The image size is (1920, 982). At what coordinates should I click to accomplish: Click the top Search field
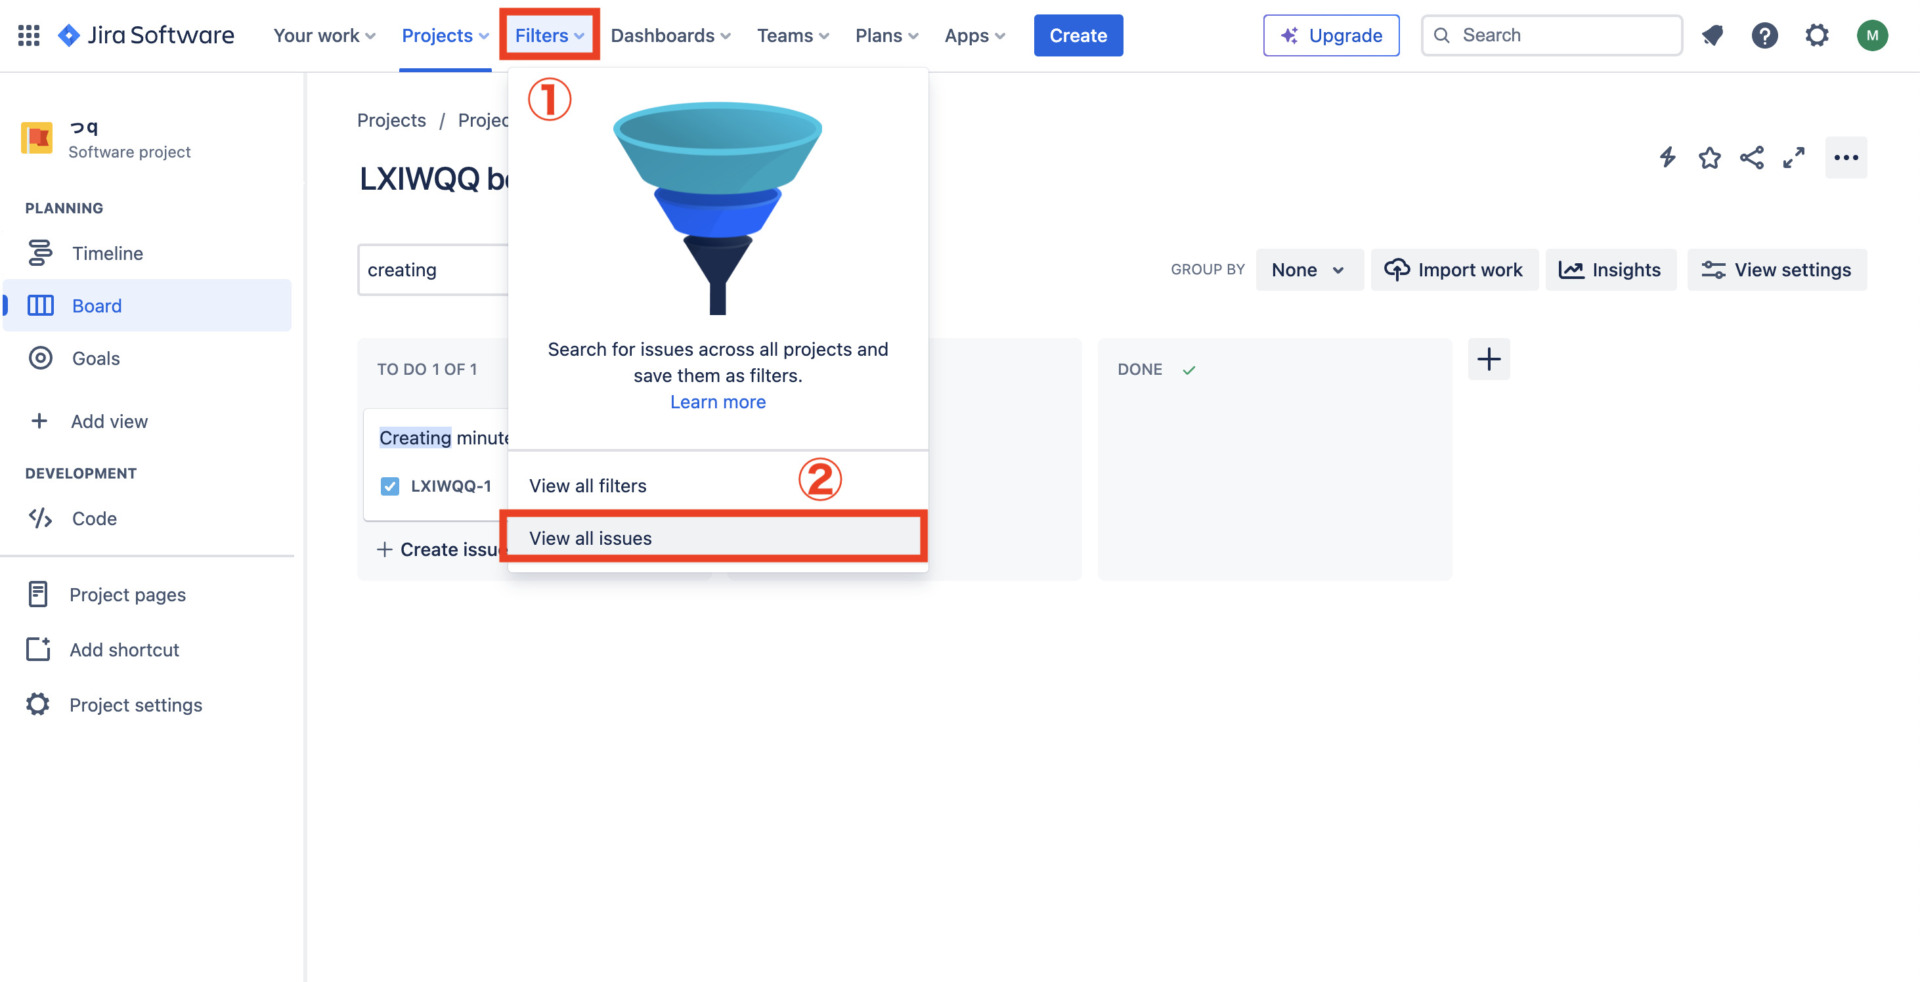point(1552,36)
